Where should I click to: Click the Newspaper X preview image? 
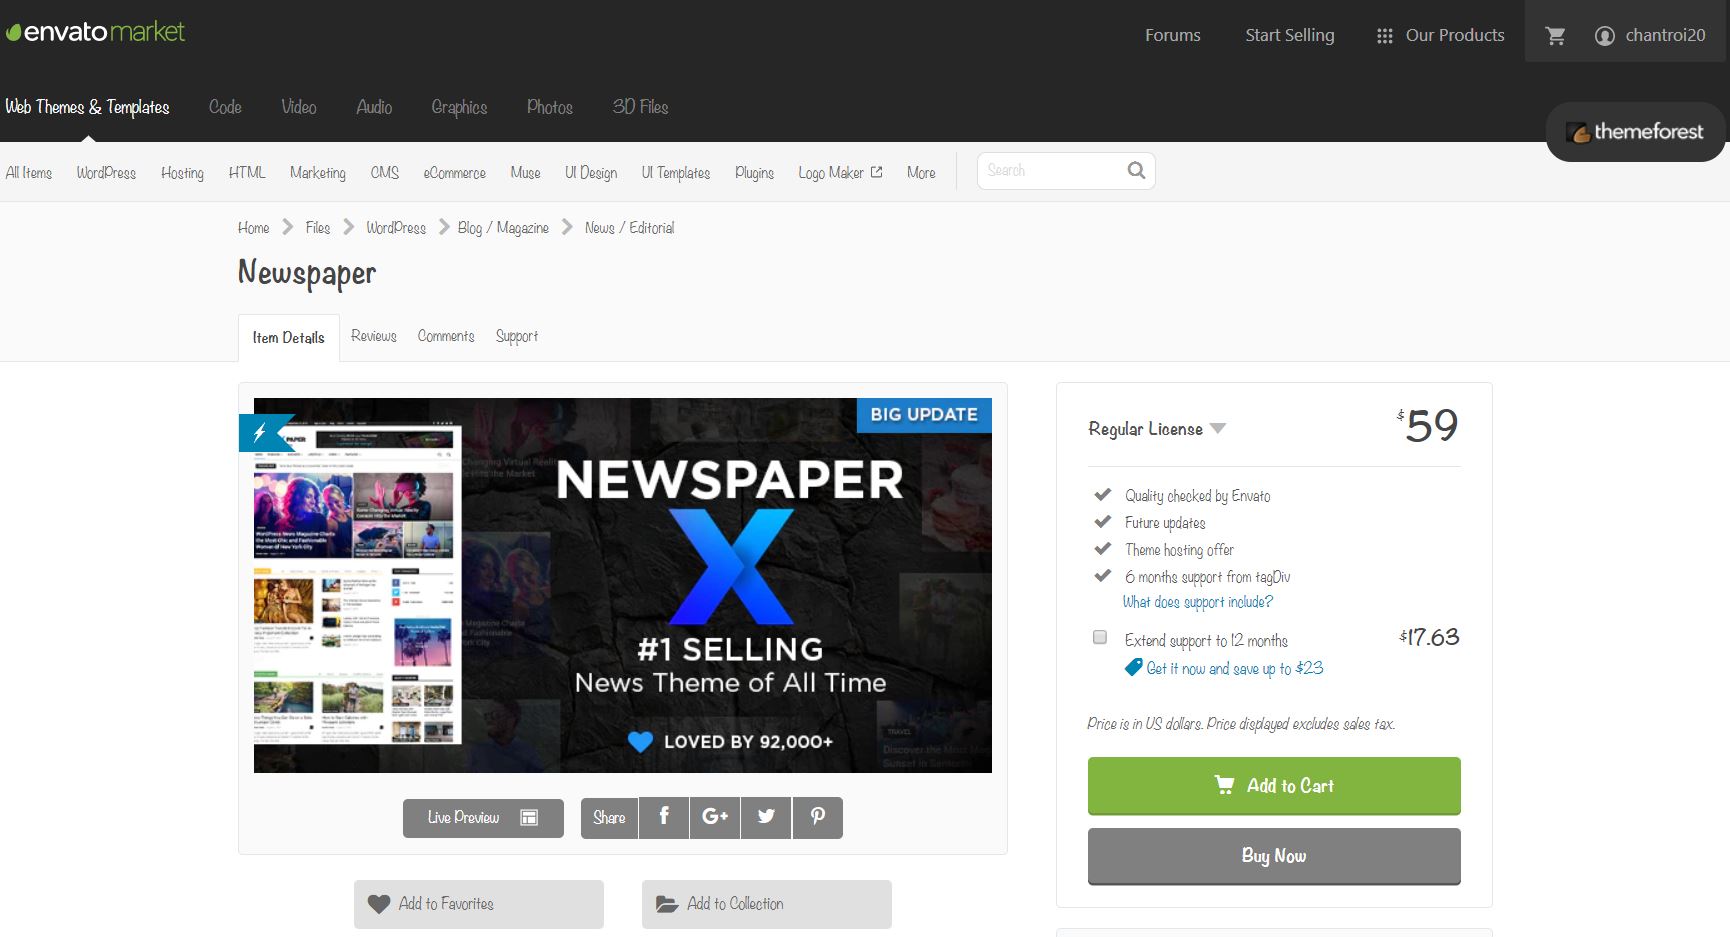pos(623,585)
